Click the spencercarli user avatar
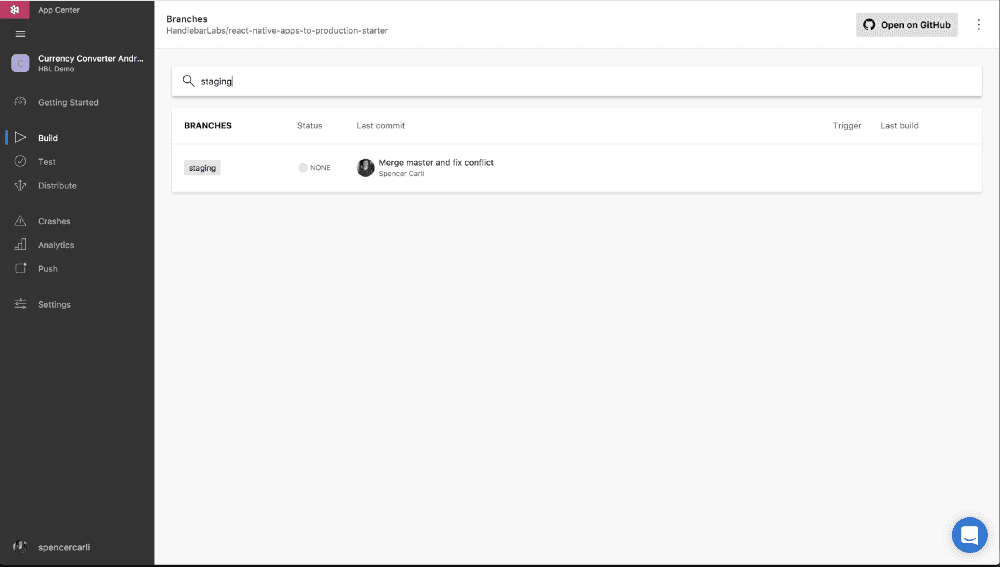This screenshot has height=567, width=1000. [20, 547]
